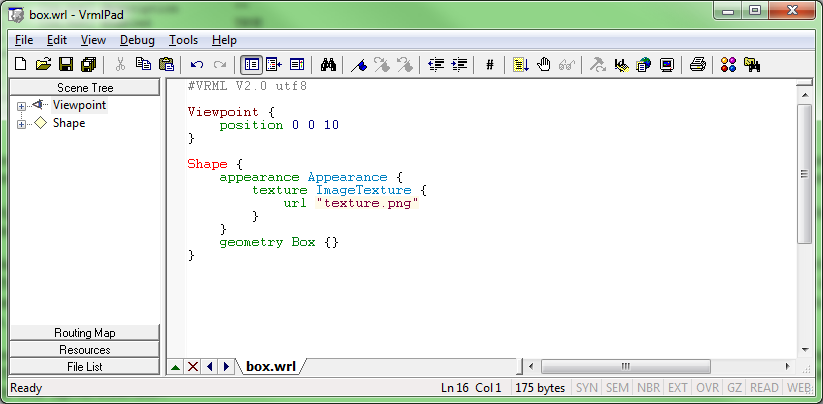
Task: Expand the Shape node in scene tree
Action: [x=21, y=124]
